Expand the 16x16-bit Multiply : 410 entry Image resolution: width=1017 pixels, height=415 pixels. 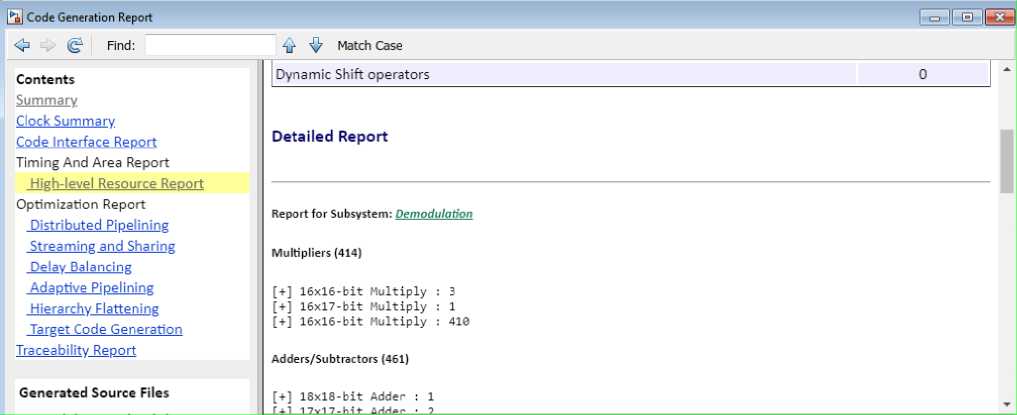(x=281, y=322)
